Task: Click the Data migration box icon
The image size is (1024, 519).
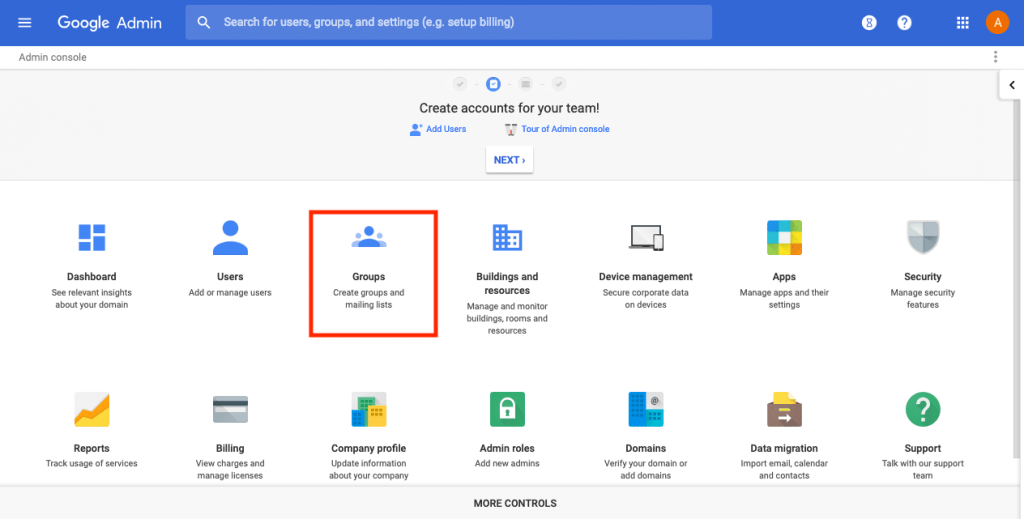Action: (784, 409)
